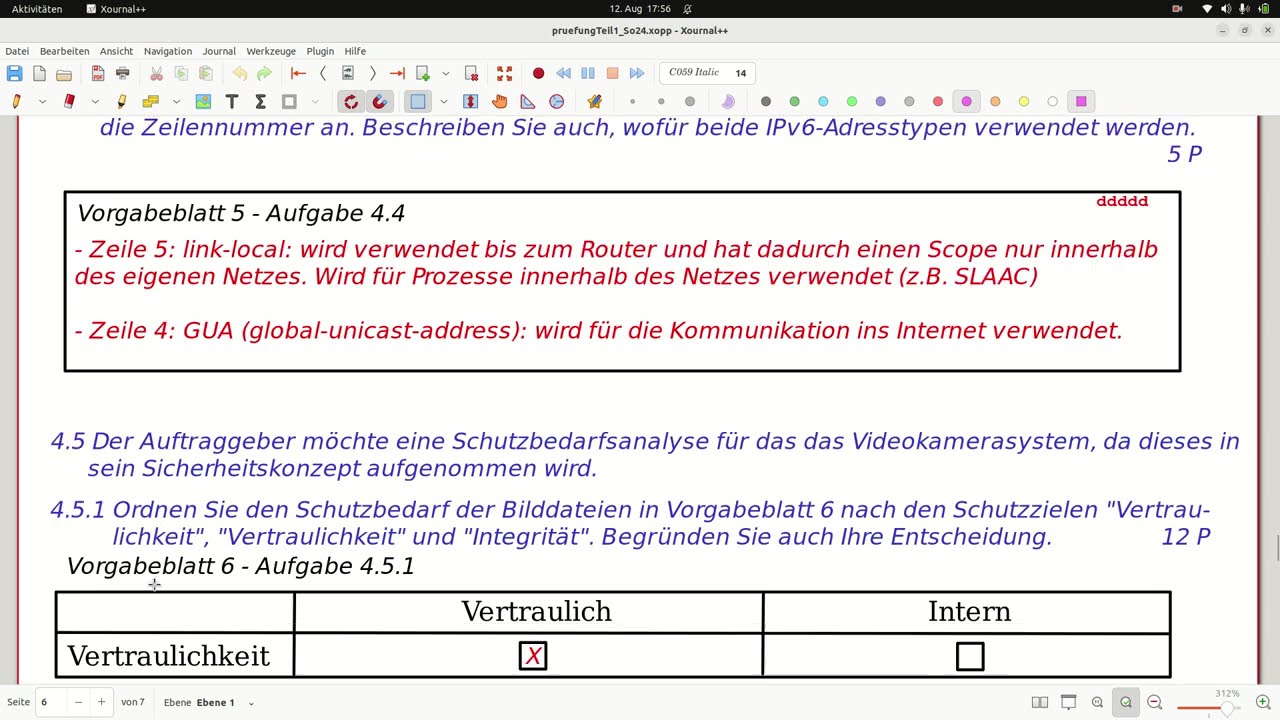Open the Navigation menu
Screen dimensions: 1280x720
[x=168, y=51]
